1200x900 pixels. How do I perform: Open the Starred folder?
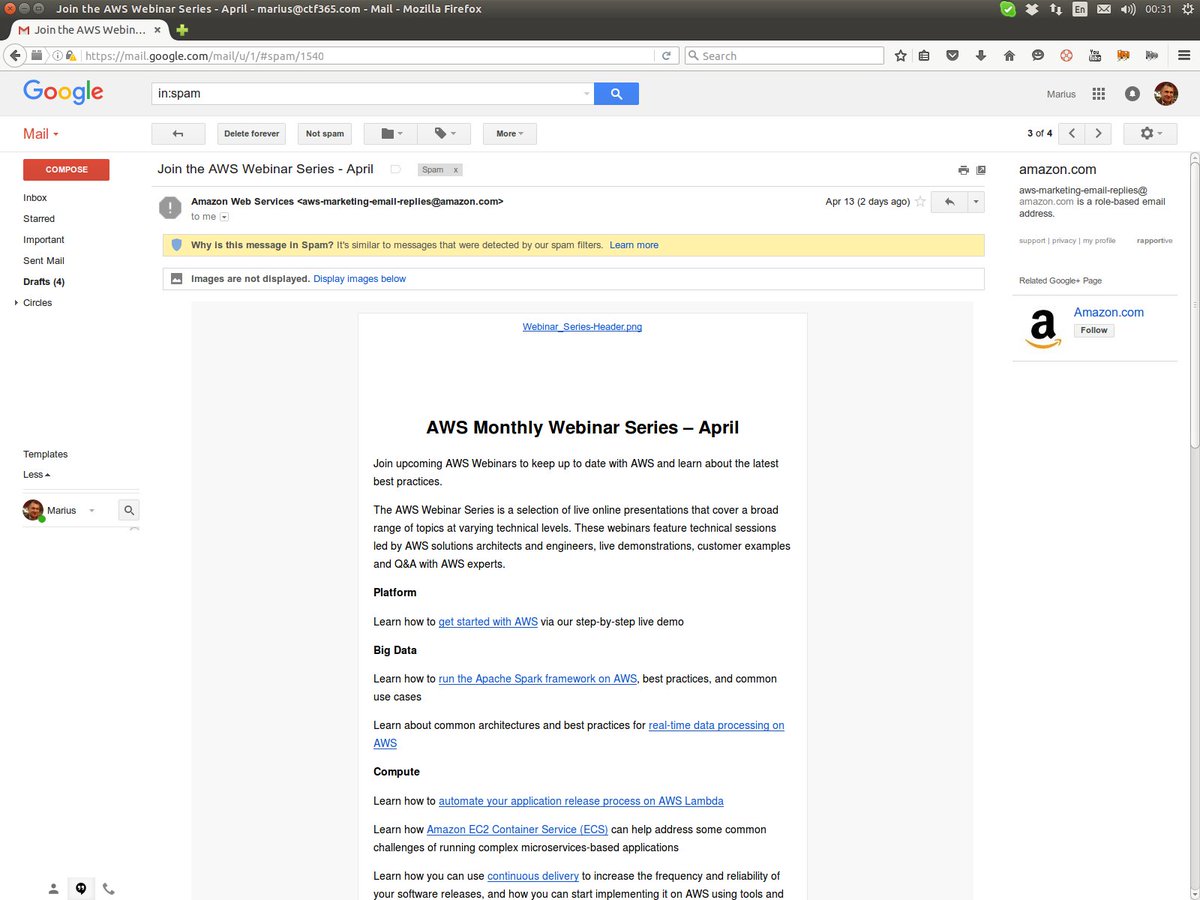click(x=39, y=219)
